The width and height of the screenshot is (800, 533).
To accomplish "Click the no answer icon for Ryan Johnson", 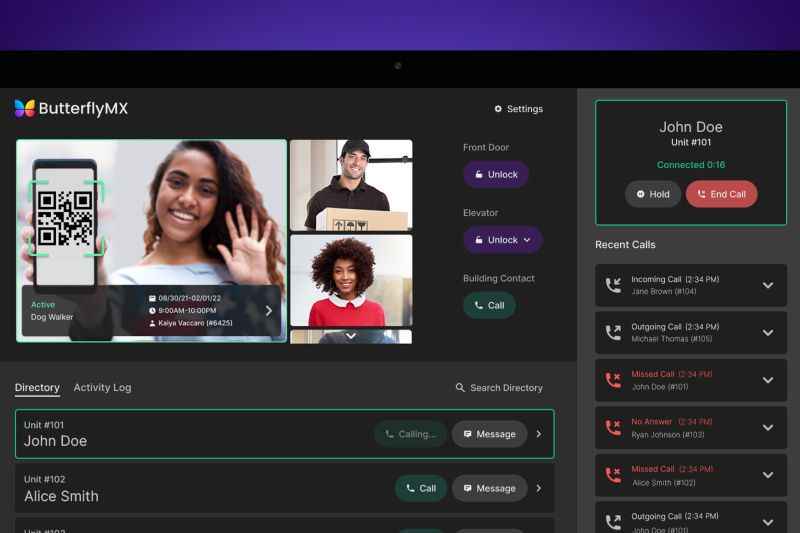I will [613, 428].
